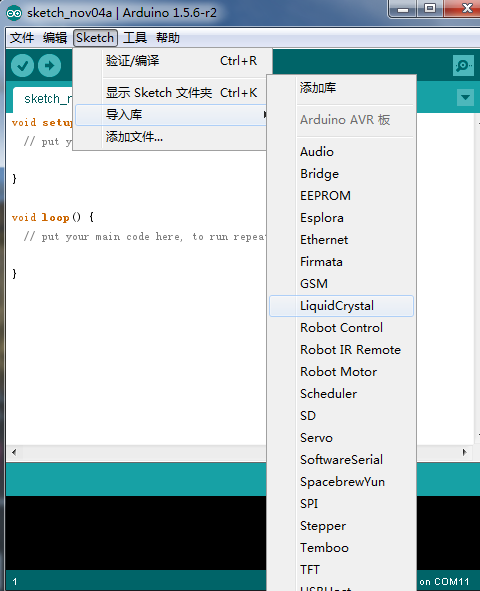The image size is (480, 591).
Task: Import the TFT library
Action: [341, 570]
